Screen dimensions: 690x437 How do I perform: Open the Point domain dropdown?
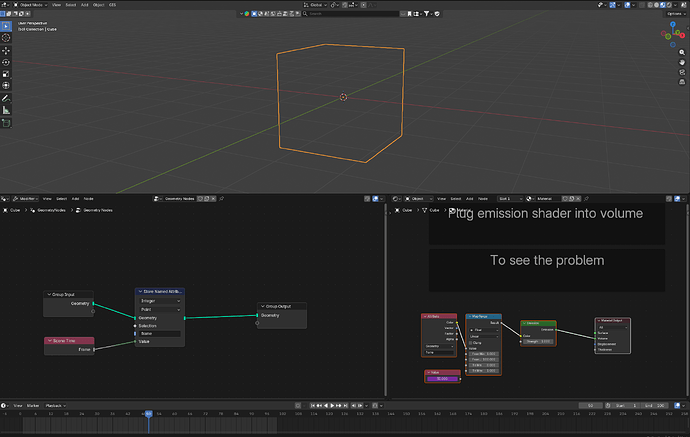pyautogui.click(x=160, y=309)
